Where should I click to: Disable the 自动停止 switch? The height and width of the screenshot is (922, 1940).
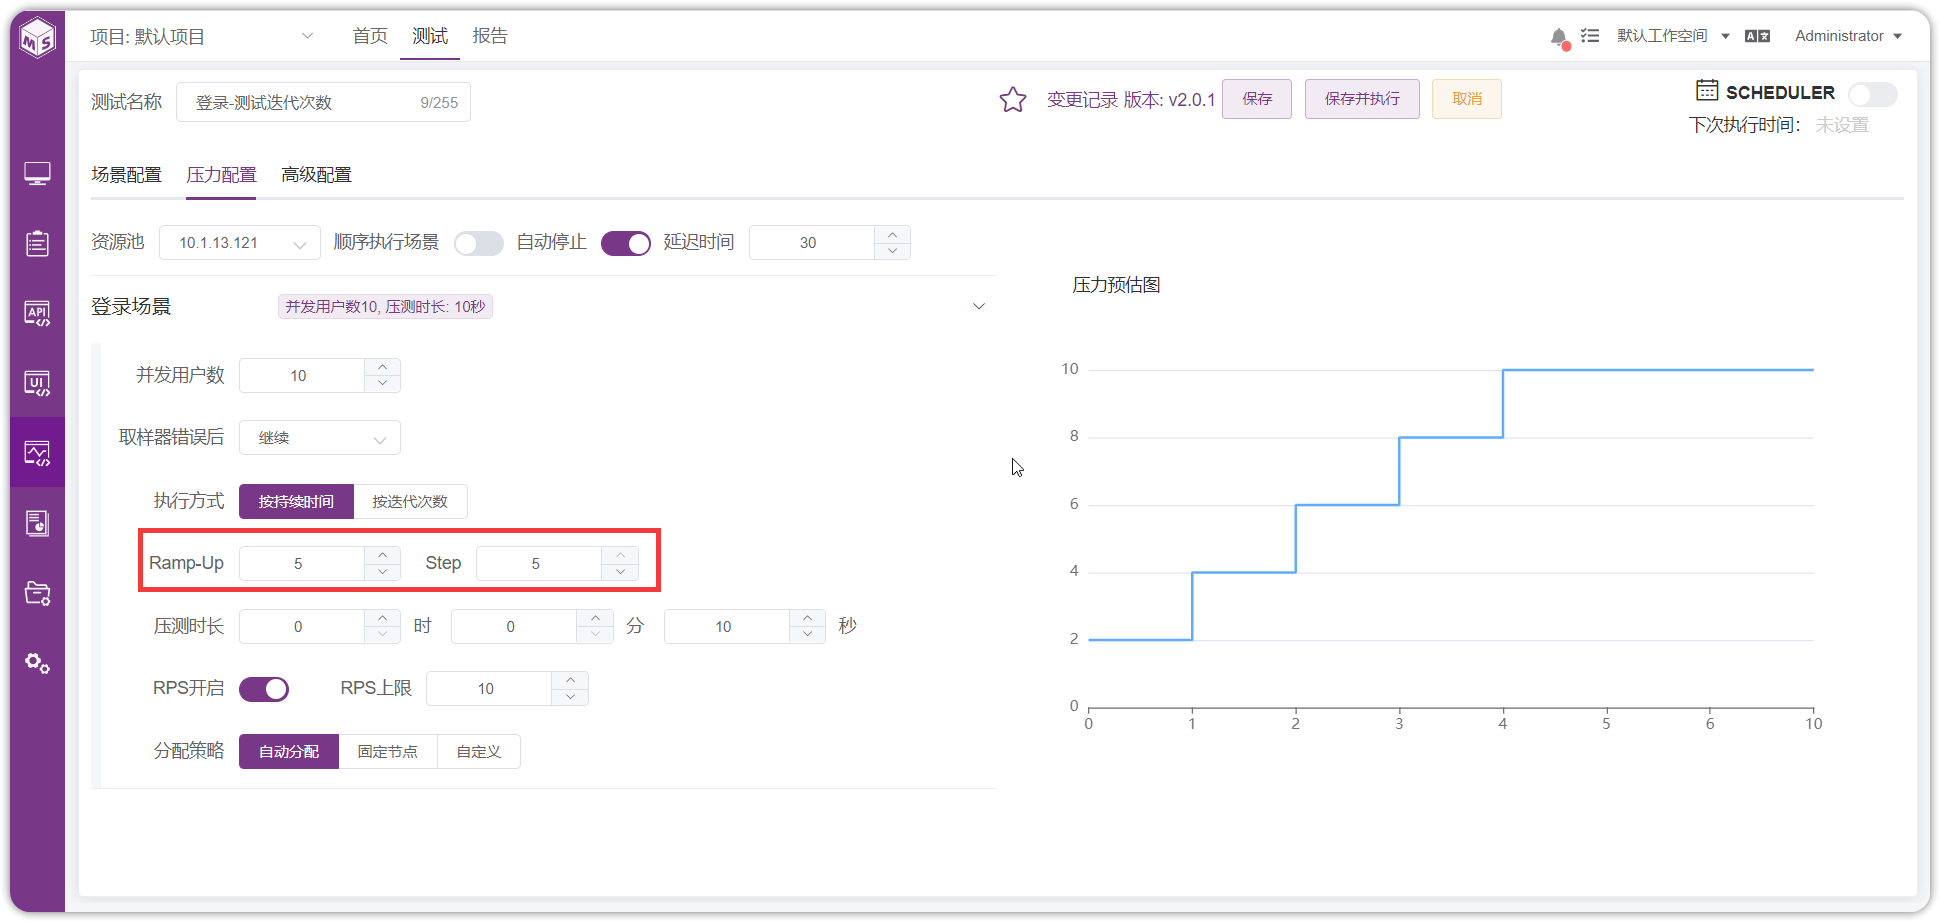pos(626,243)
